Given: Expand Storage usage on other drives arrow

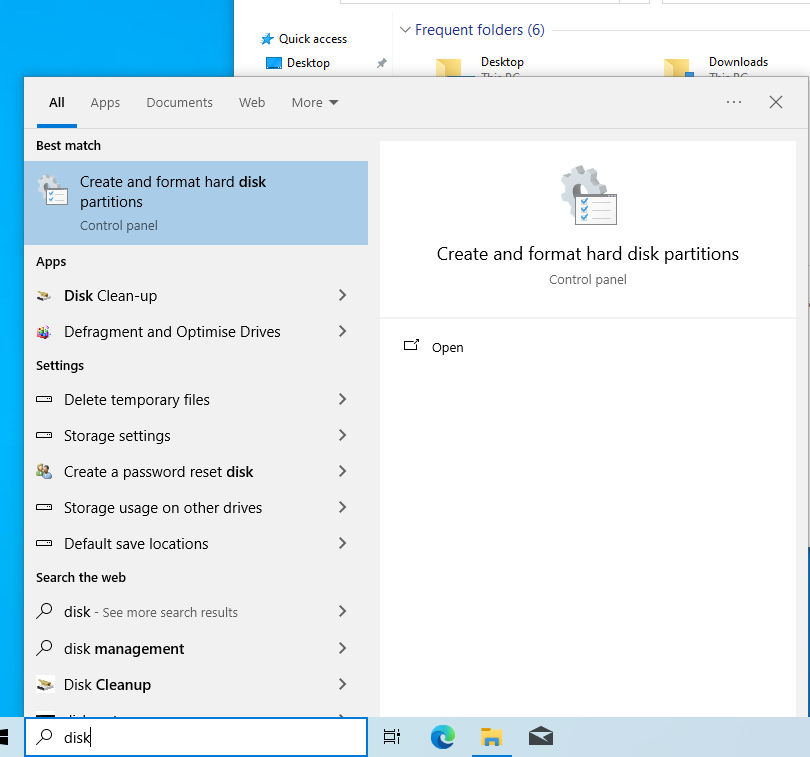Looking at the screenshot, I should [x=342, y=507].
